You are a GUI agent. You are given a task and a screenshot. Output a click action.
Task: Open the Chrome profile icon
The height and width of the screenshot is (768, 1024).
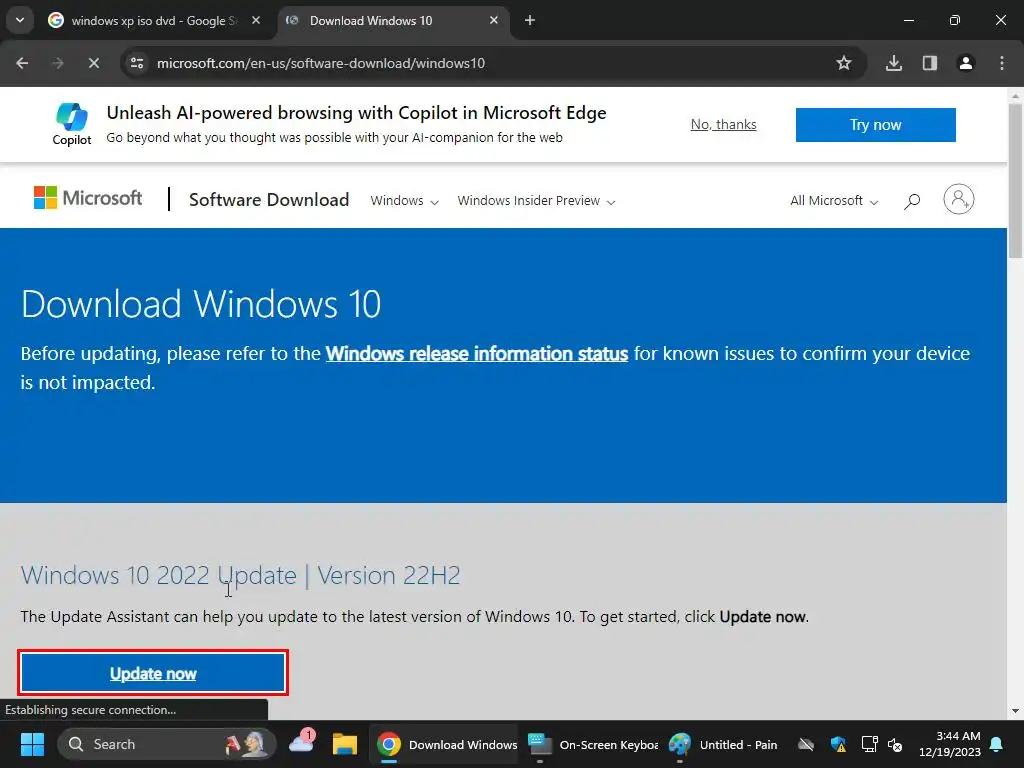[x=966, y=63]
